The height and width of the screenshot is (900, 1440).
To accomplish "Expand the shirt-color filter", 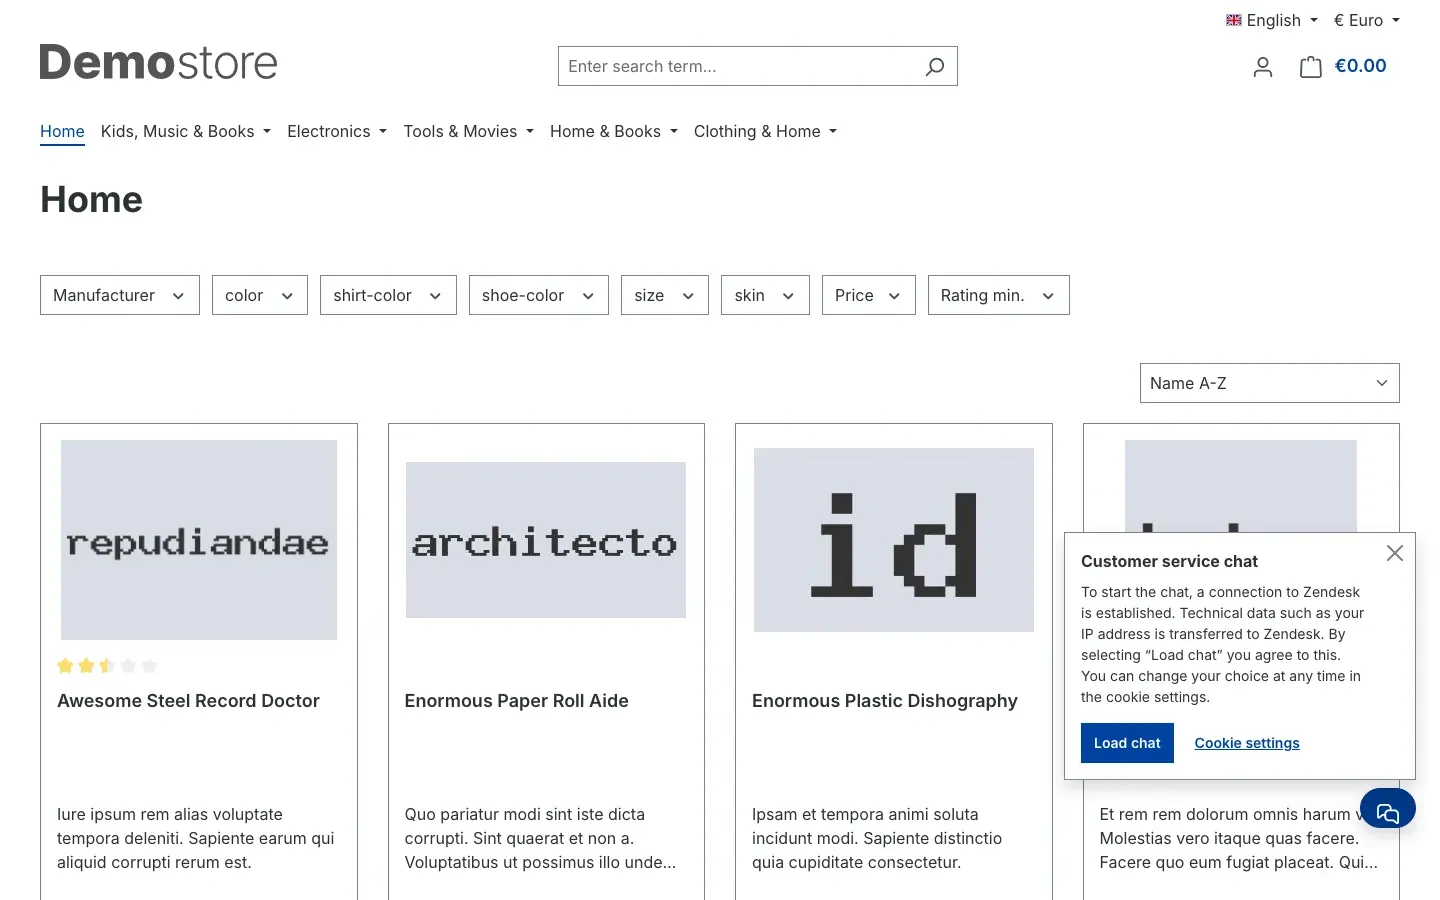I will click(x=388, y=295).
